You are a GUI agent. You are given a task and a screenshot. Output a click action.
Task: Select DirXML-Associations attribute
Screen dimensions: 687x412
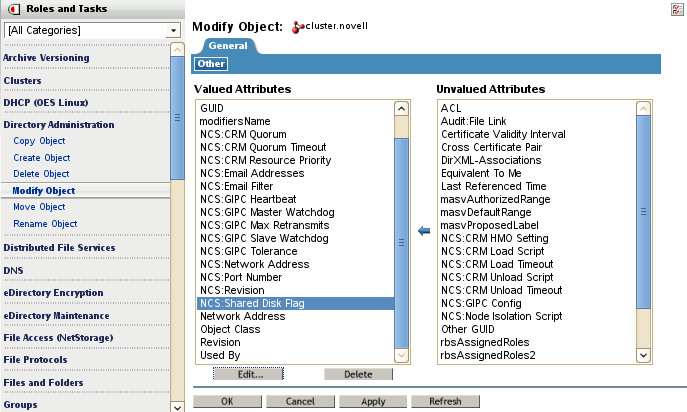pos(537,160)
